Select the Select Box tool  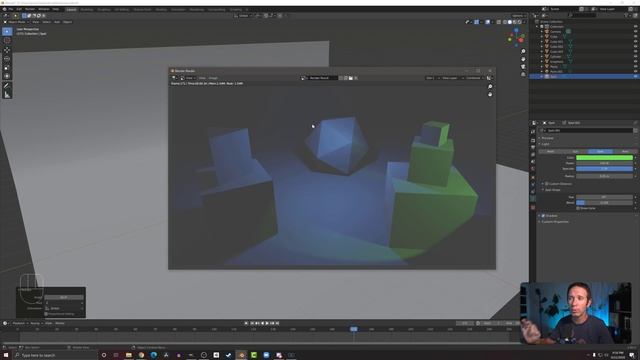coord(7,31)
